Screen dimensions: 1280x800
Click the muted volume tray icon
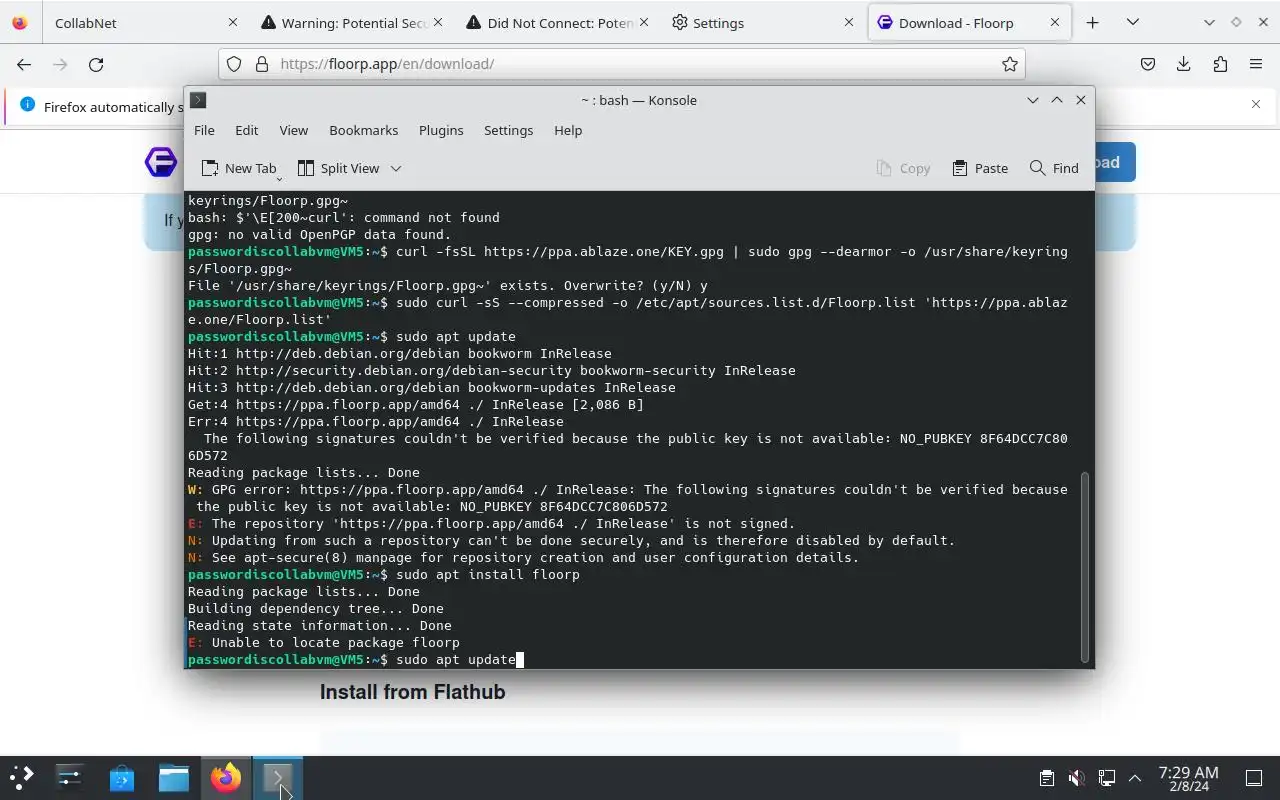pos(1076,778)
